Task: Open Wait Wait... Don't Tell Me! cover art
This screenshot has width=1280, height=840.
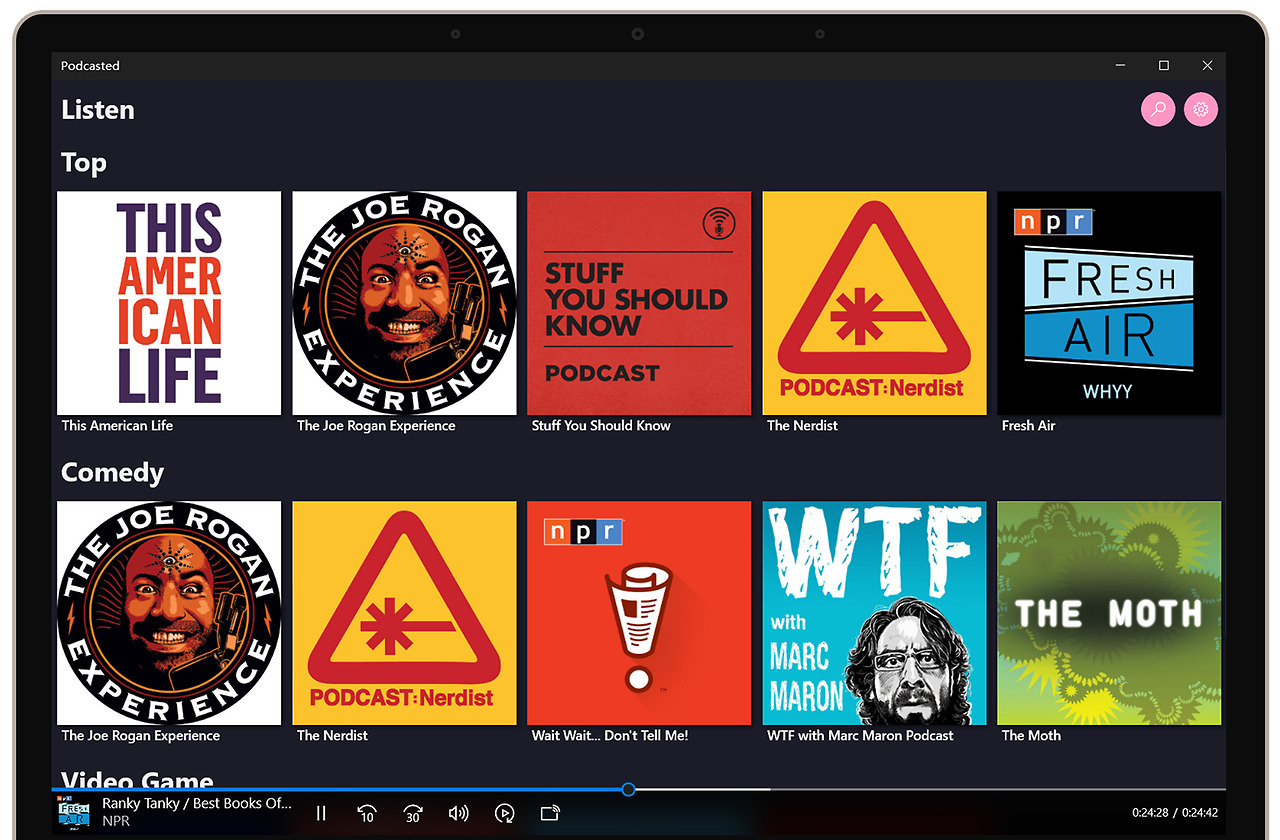Action: (x=639, y=613)
